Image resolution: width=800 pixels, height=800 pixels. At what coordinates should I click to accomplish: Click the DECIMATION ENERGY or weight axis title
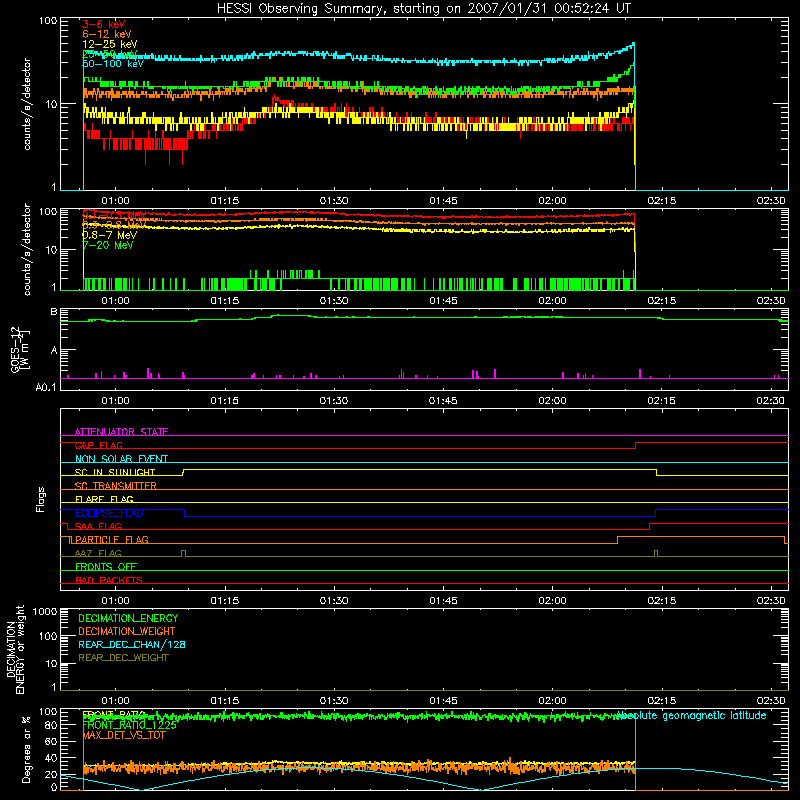pos(15,649)
